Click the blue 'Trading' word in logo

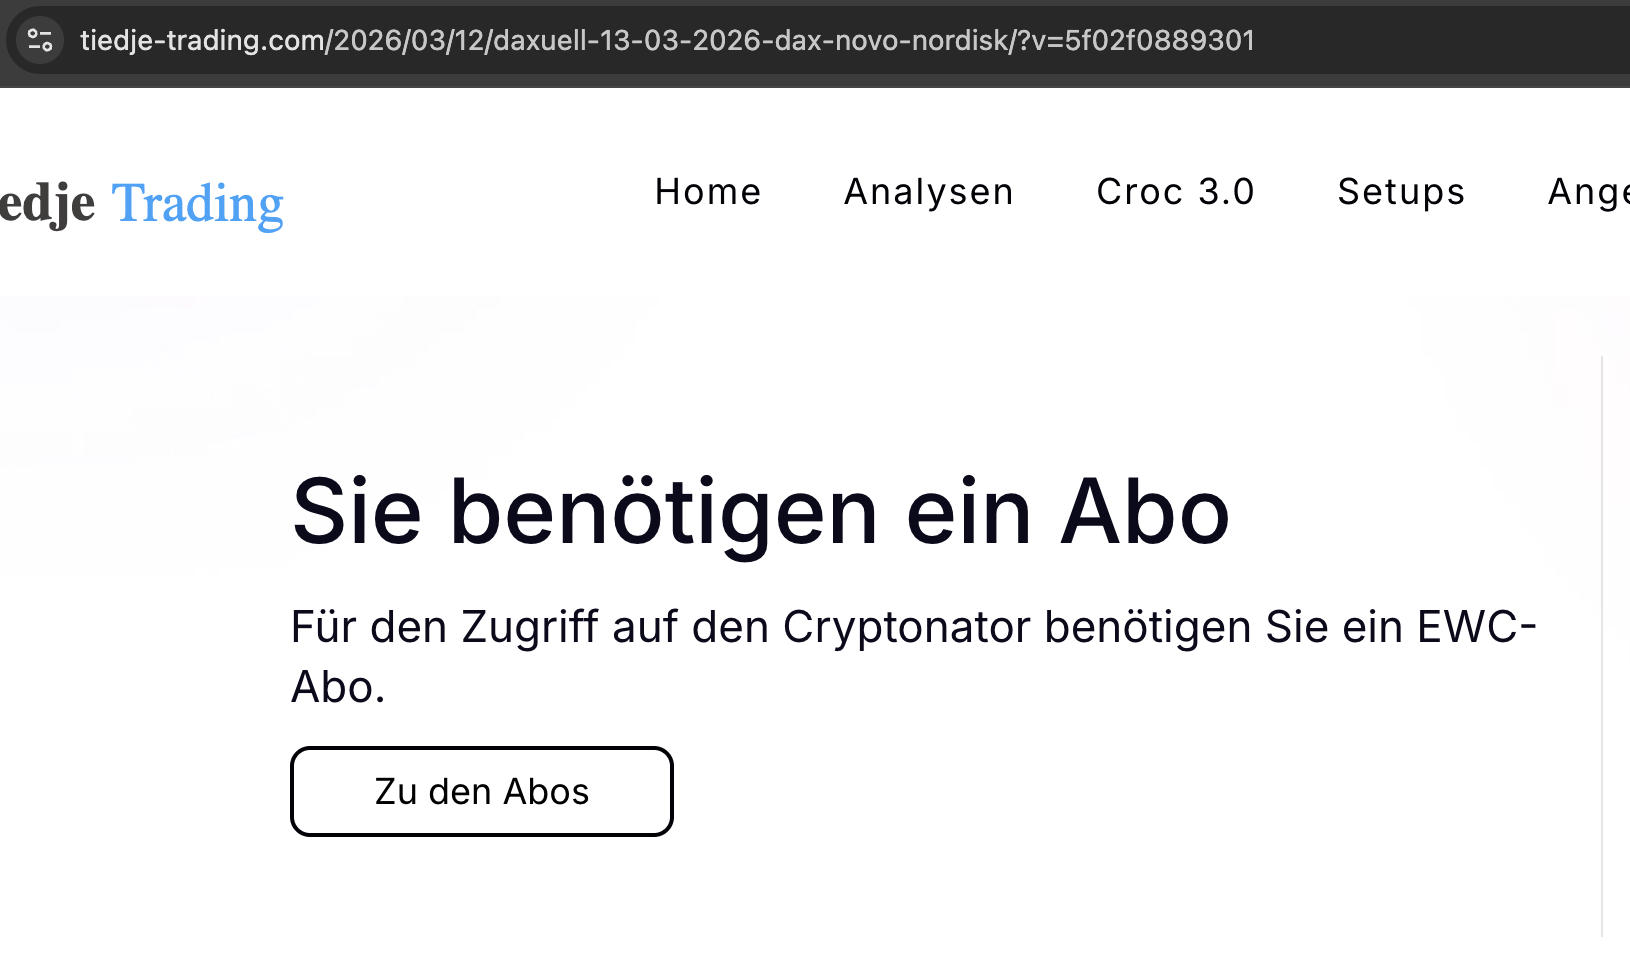197,204
